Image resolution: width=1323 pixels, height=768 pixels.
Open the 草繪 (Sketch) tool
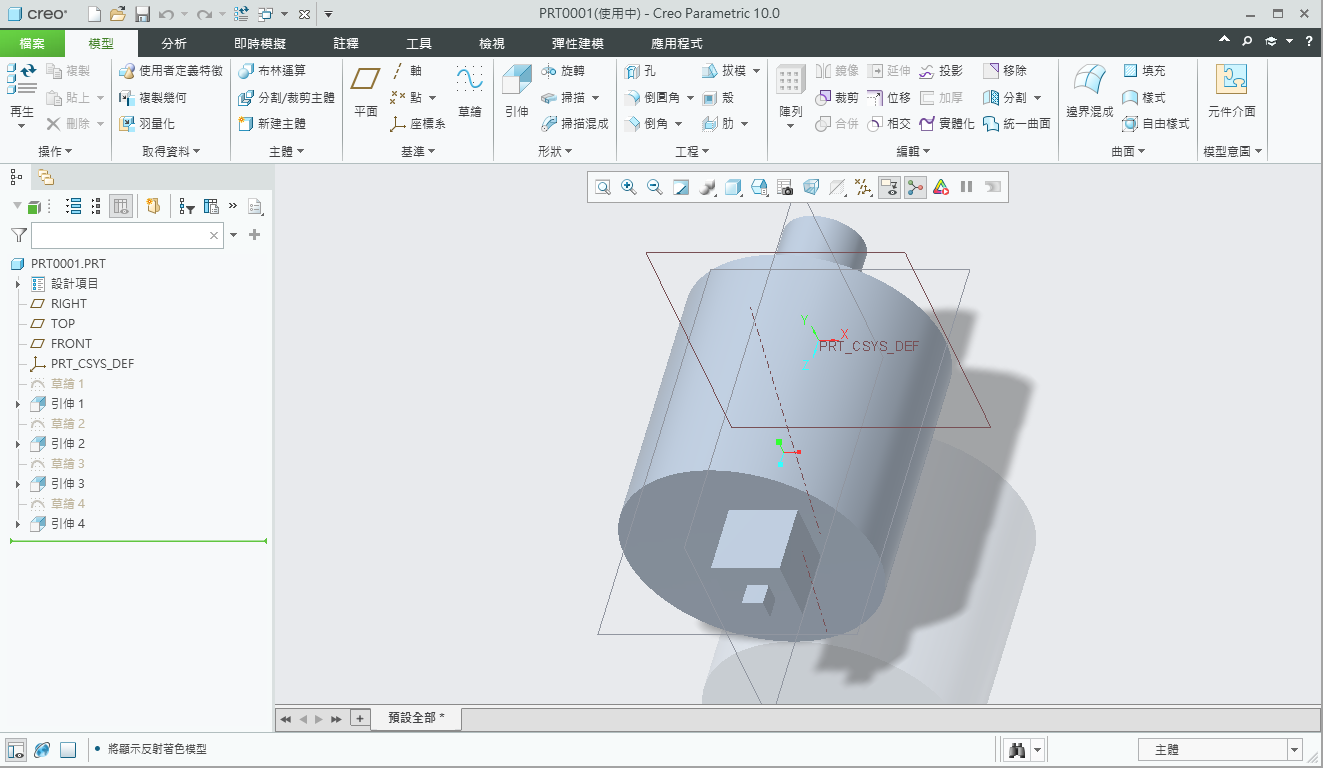point(470,92)
